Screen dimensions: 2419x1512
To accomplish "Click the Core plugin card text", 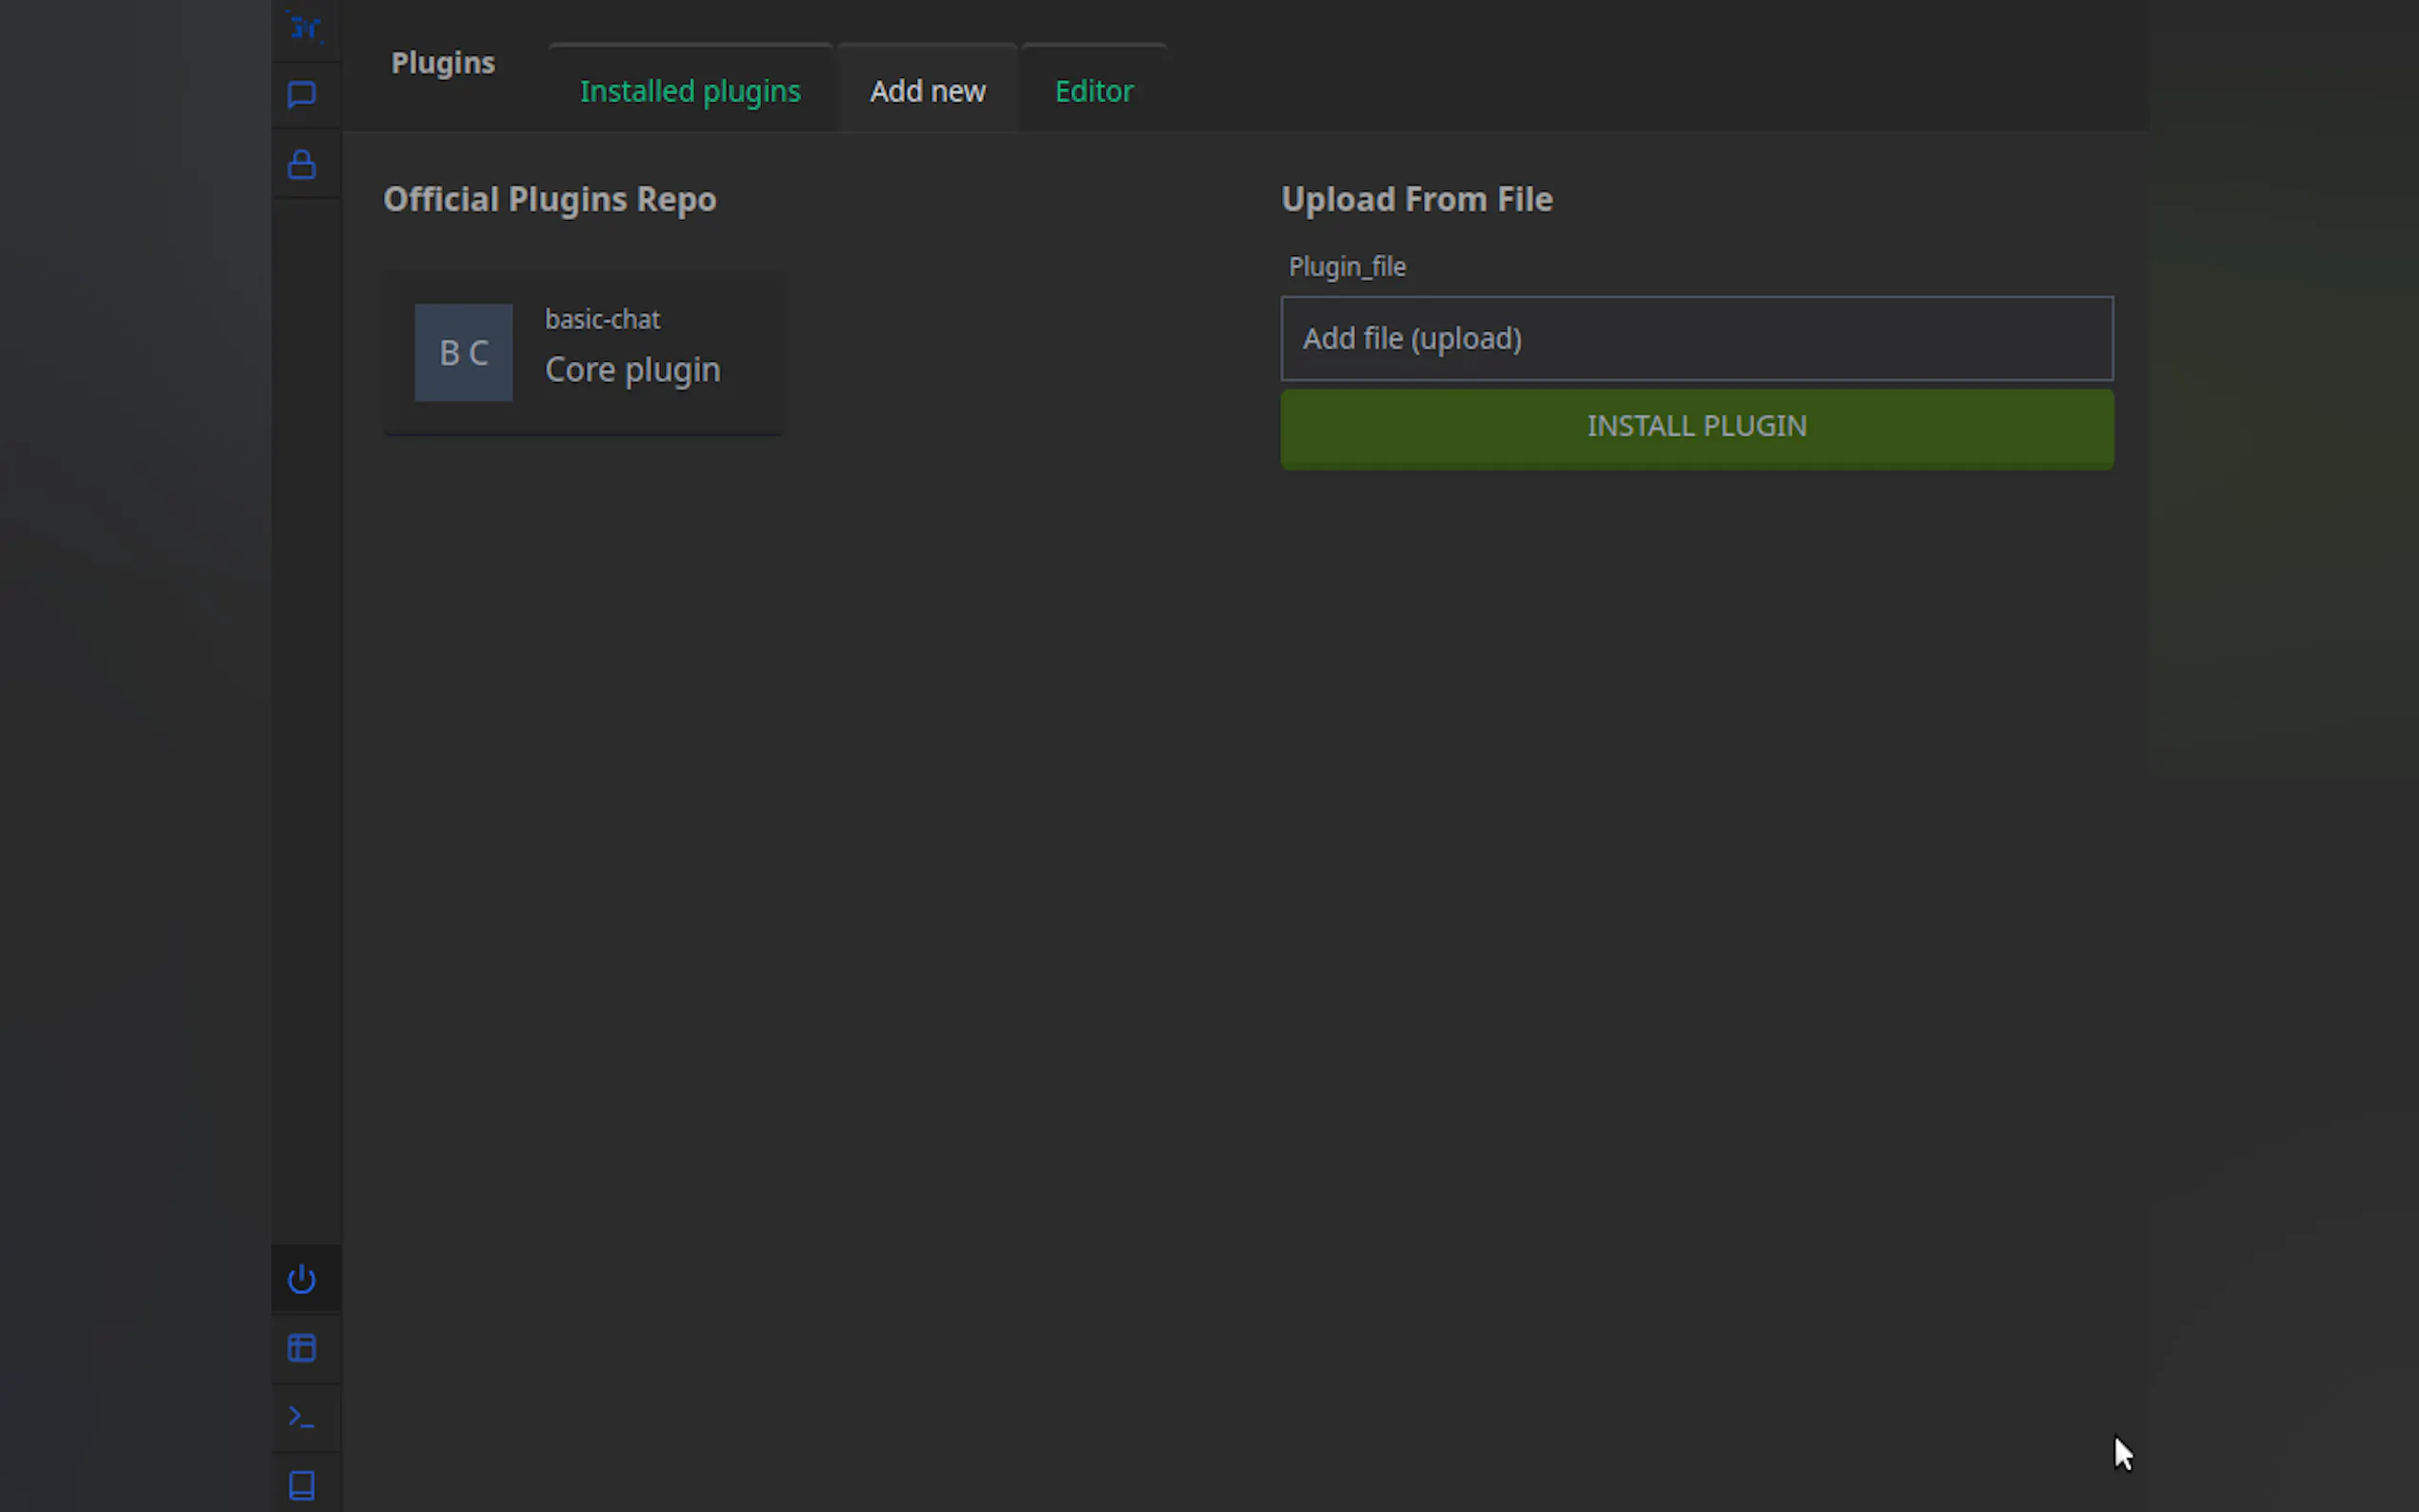I will click(x=632, y=370).
